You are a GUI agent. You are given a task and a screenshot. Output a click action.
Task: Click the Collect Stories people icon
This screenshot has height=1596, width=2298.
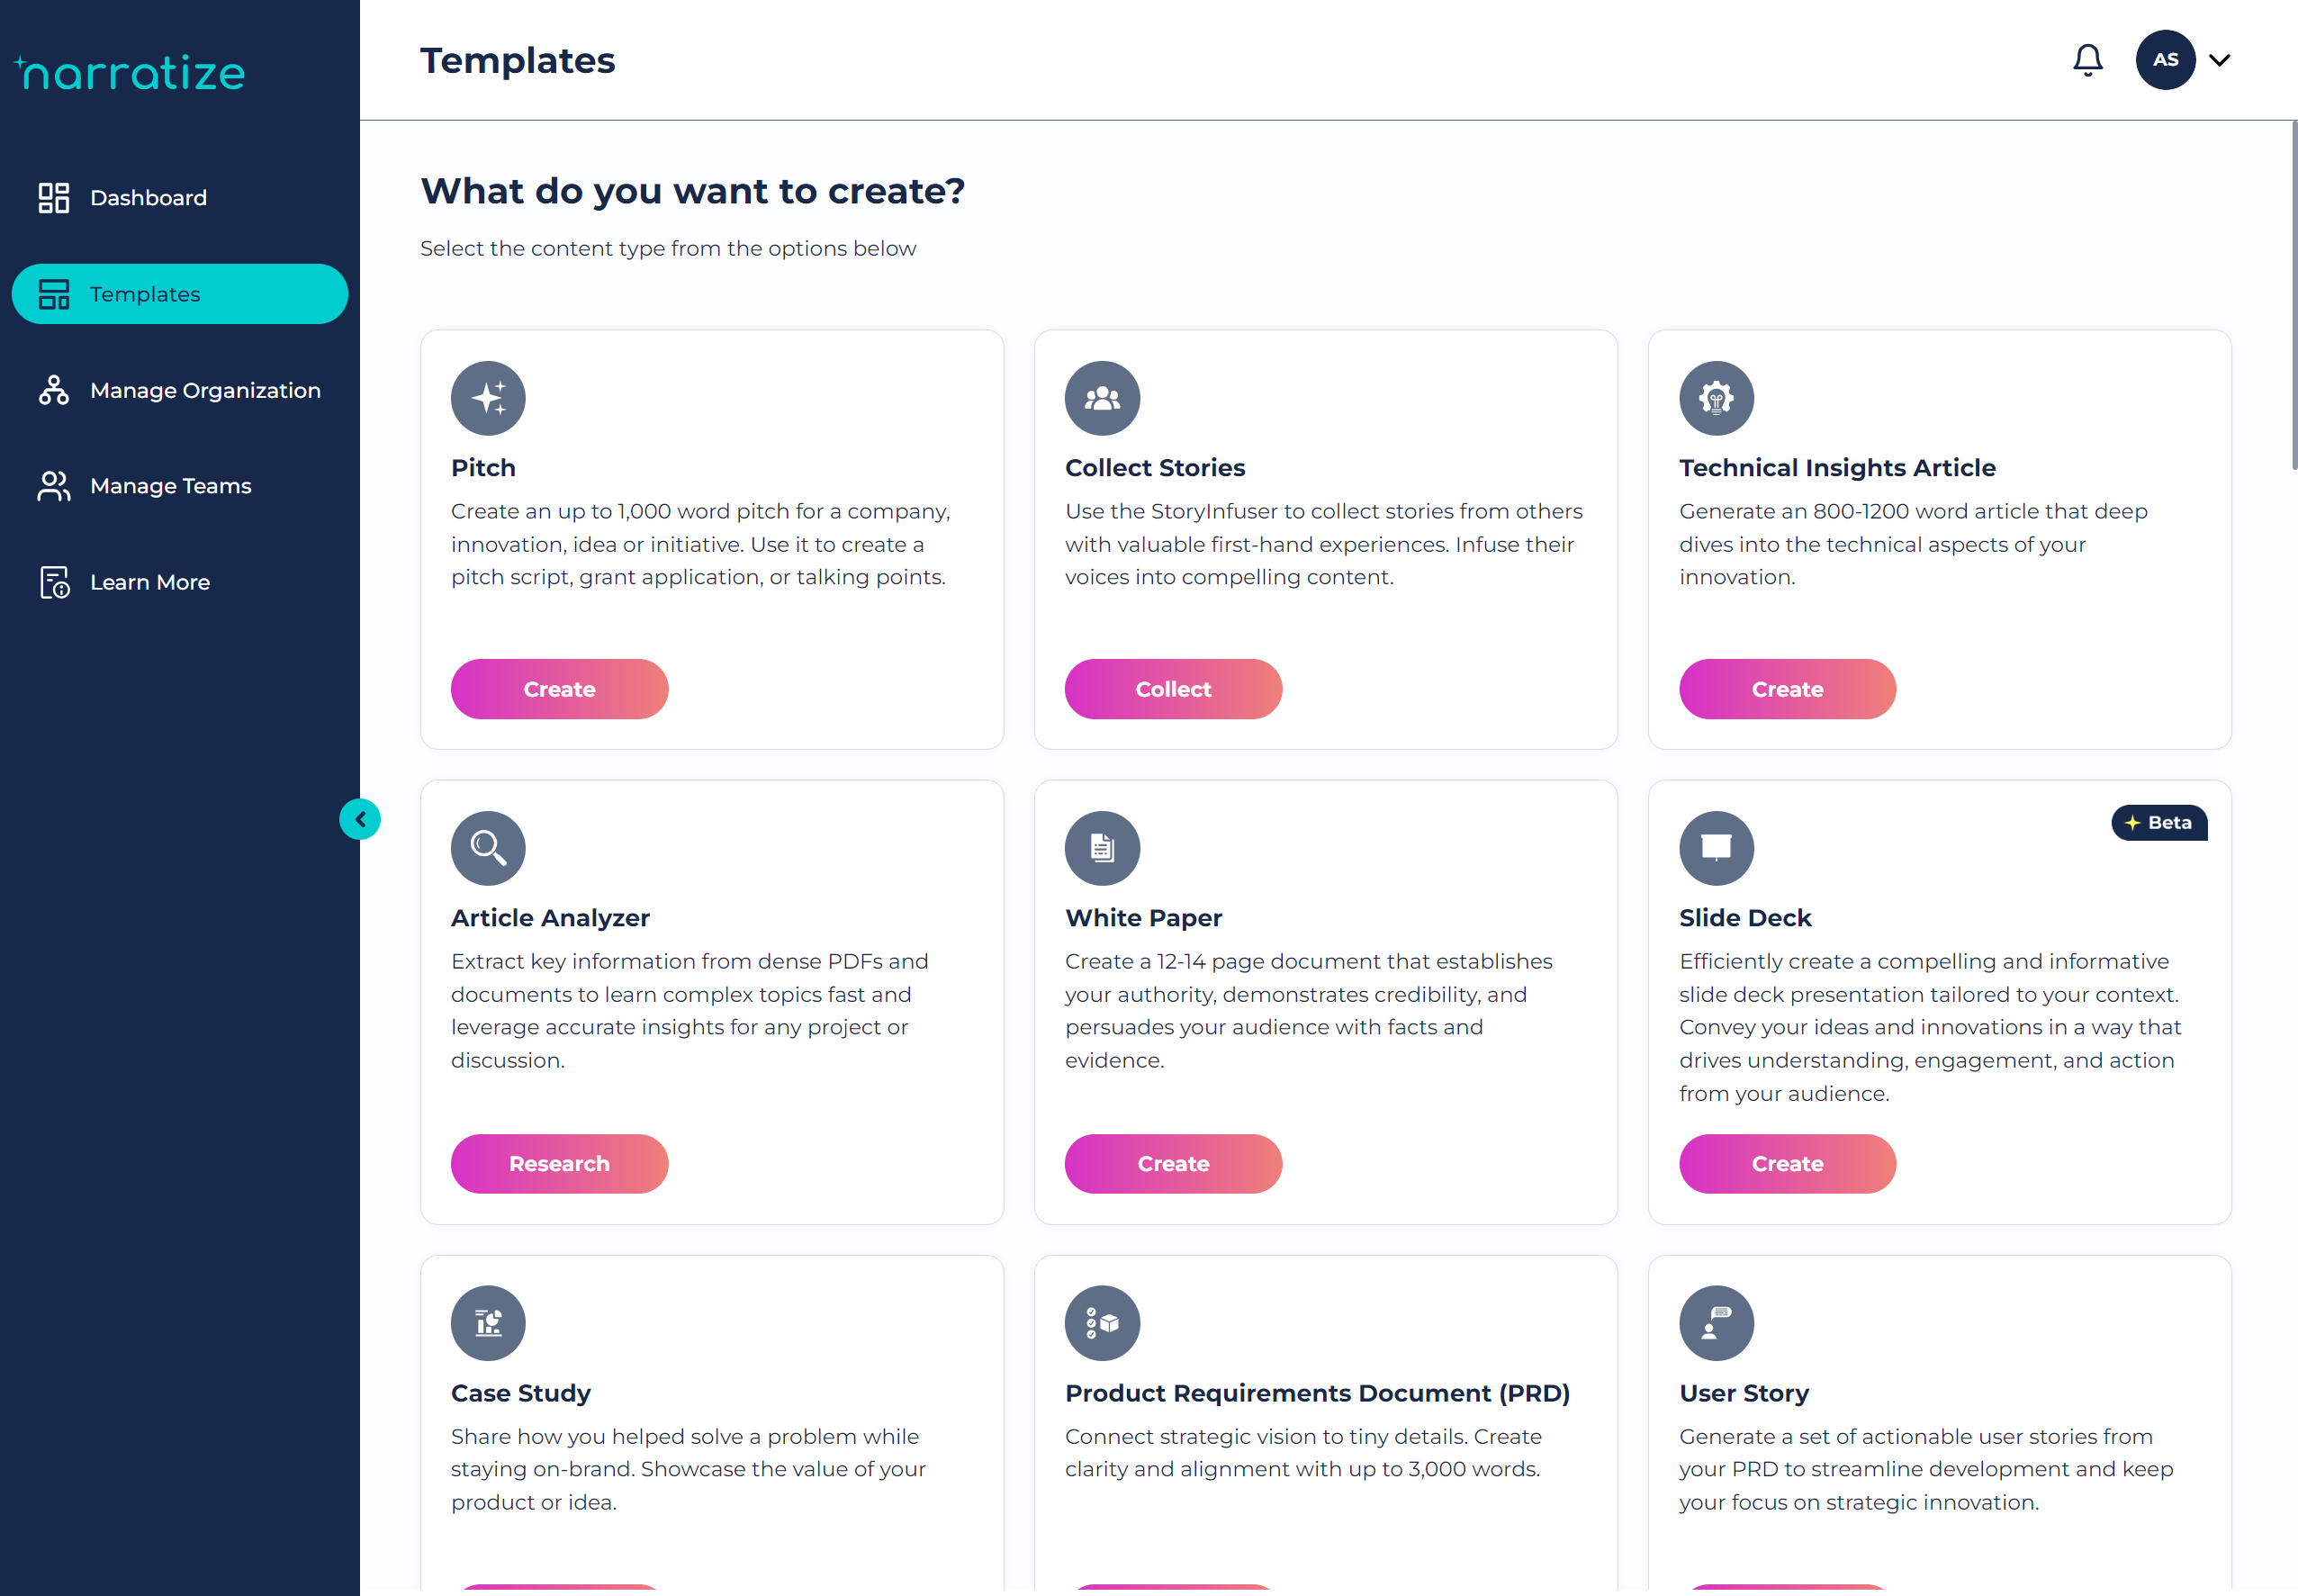[1102, 398]
